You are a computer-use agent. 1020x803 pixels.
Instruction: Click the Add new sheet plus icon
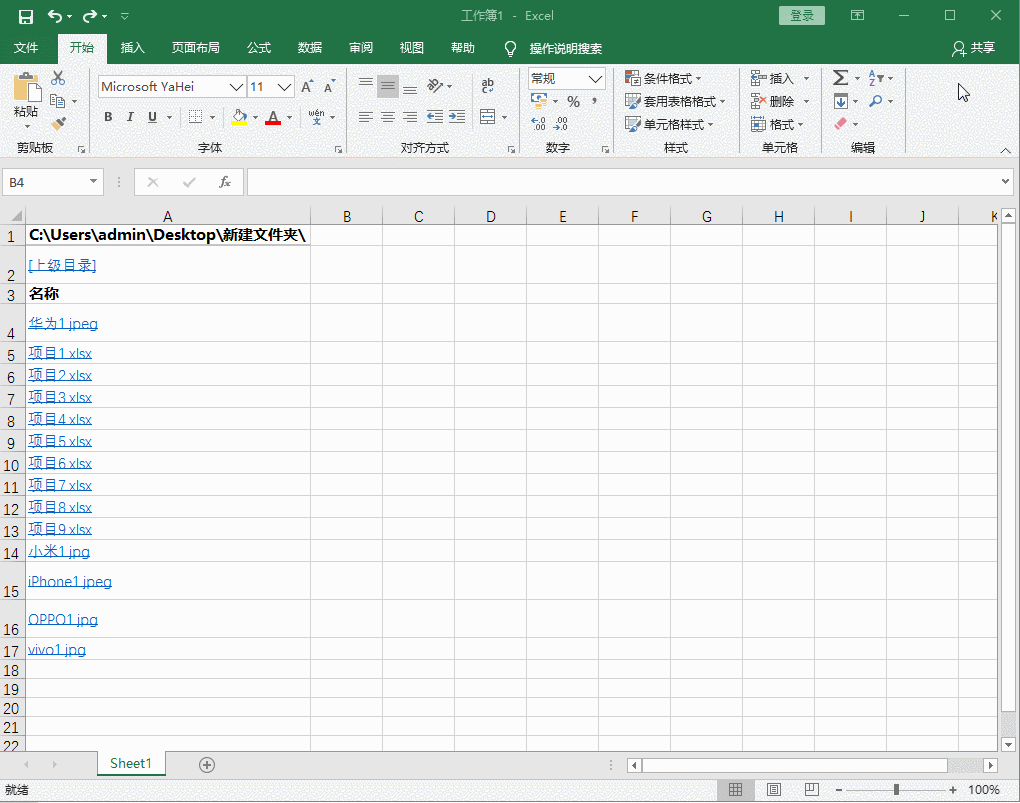click(x=207, y=764)
